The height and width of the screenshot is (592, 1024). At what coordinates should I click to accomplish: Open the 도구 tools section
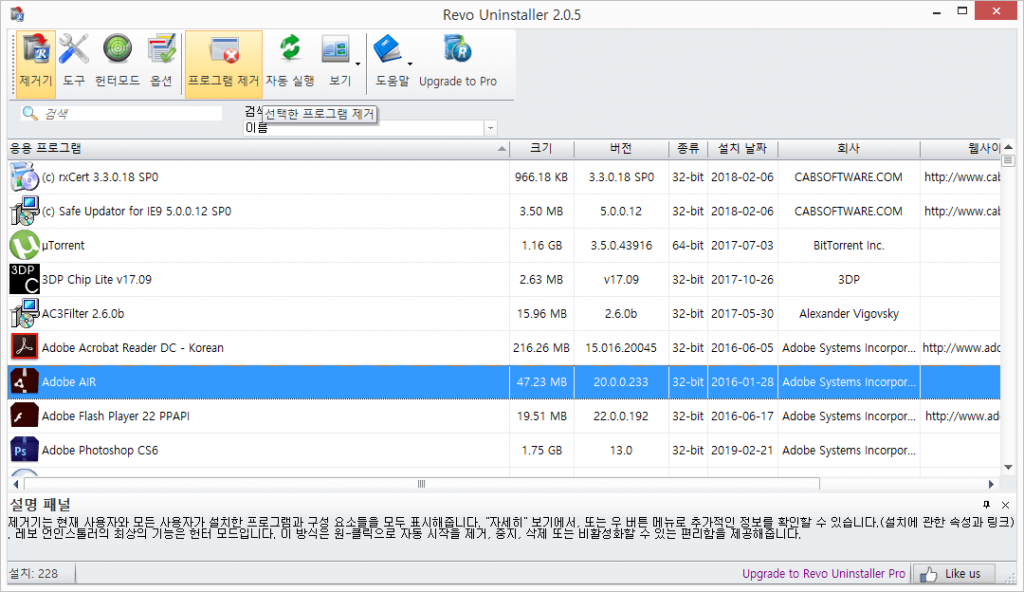coord(74,63)
